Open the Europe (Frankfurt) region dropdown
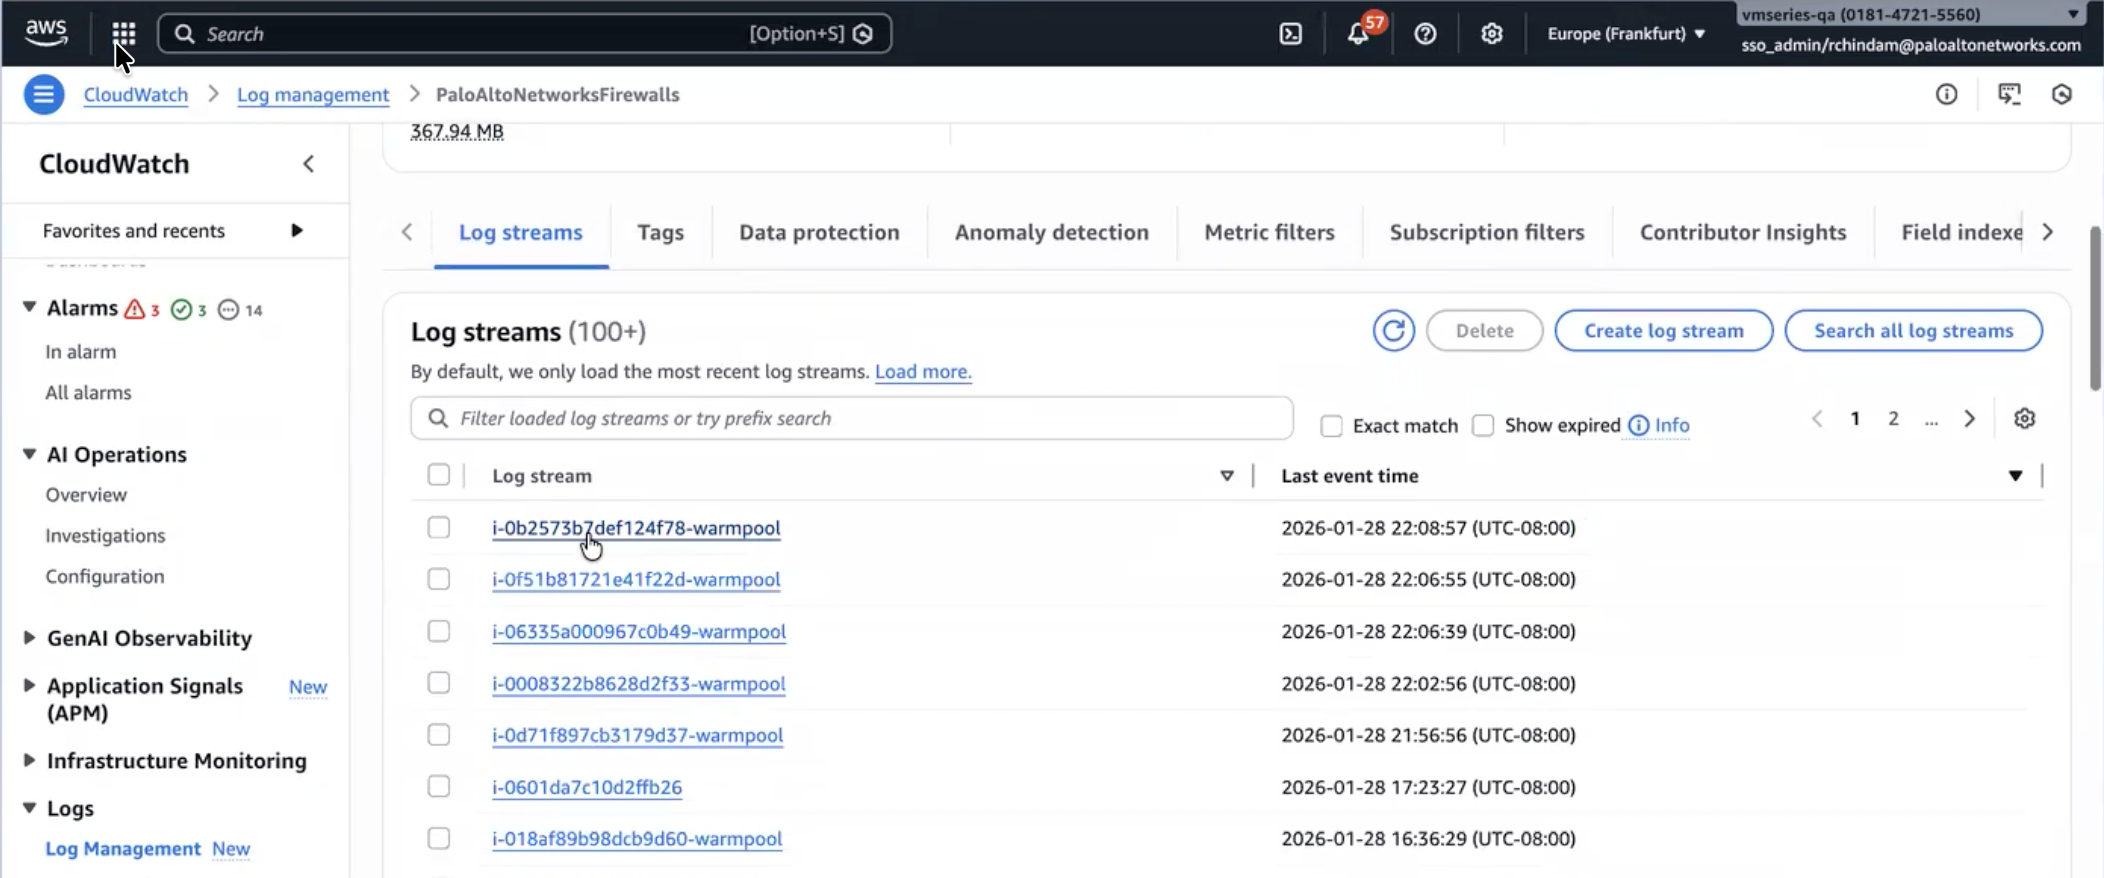Image resolution: width=2104 pixels, height=878 pixels. (1625, 34)
